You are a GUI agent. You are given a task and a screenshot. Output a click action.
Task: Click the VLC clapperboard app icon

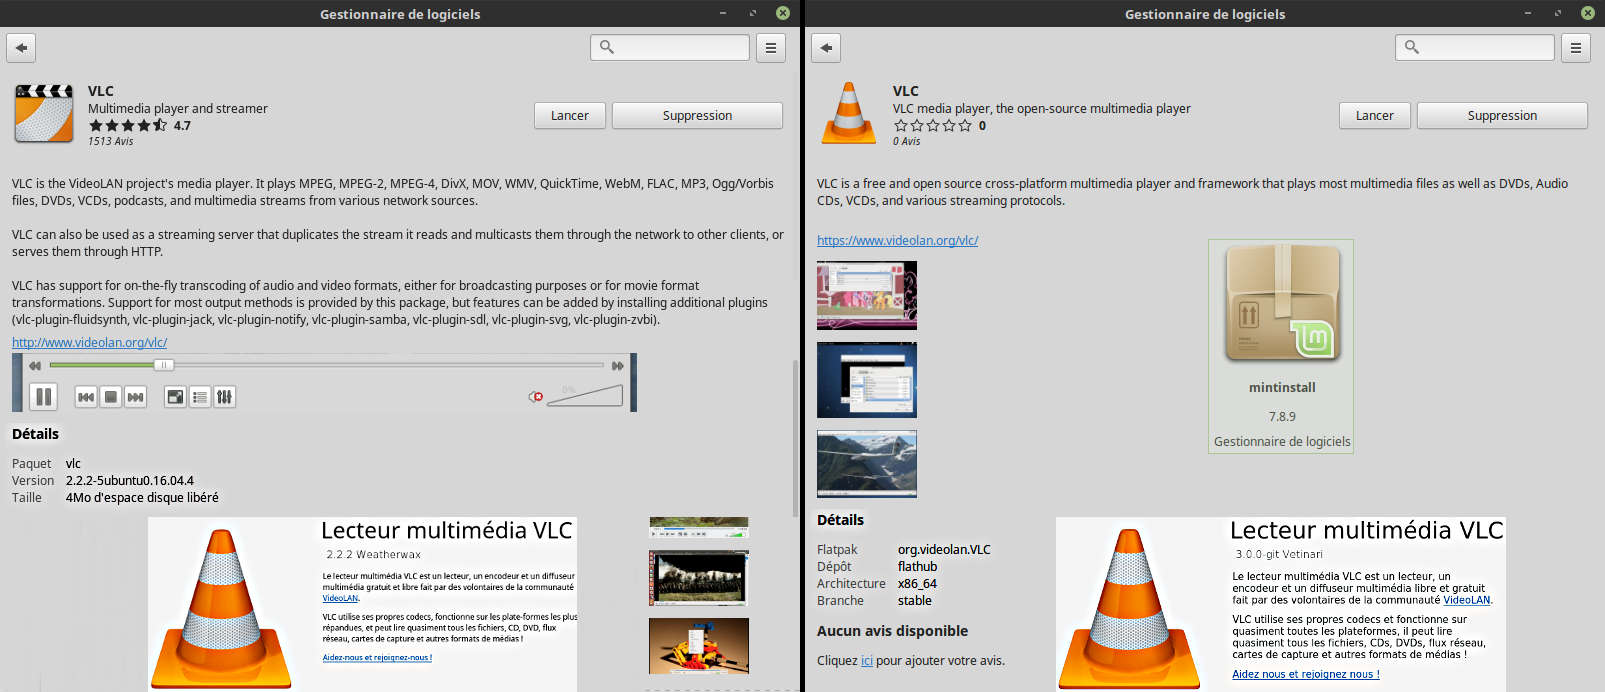[44, 114]
